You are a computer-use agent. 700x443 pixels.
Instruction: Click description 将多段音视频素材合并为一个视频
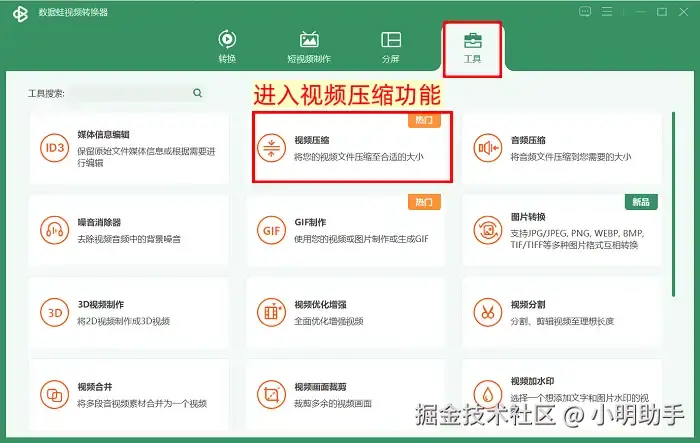coord(142,403)
